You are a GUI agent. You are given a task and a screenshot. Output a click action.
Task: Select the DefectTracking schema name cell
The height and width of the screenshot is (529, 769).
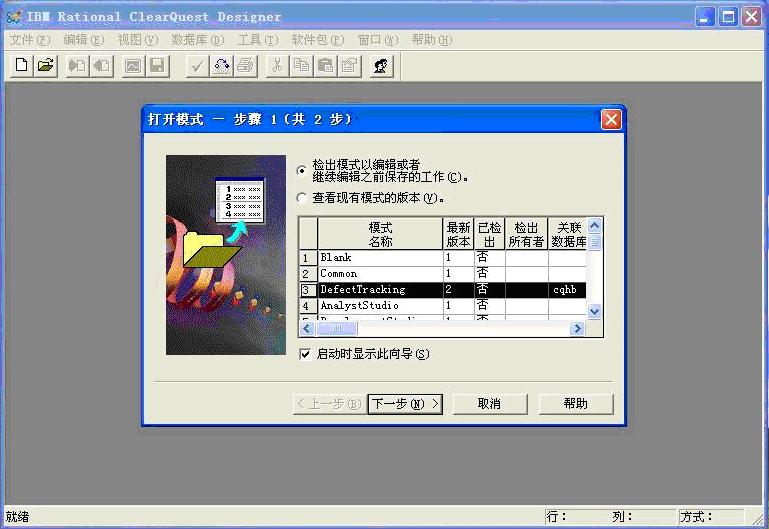click(380, 290)
